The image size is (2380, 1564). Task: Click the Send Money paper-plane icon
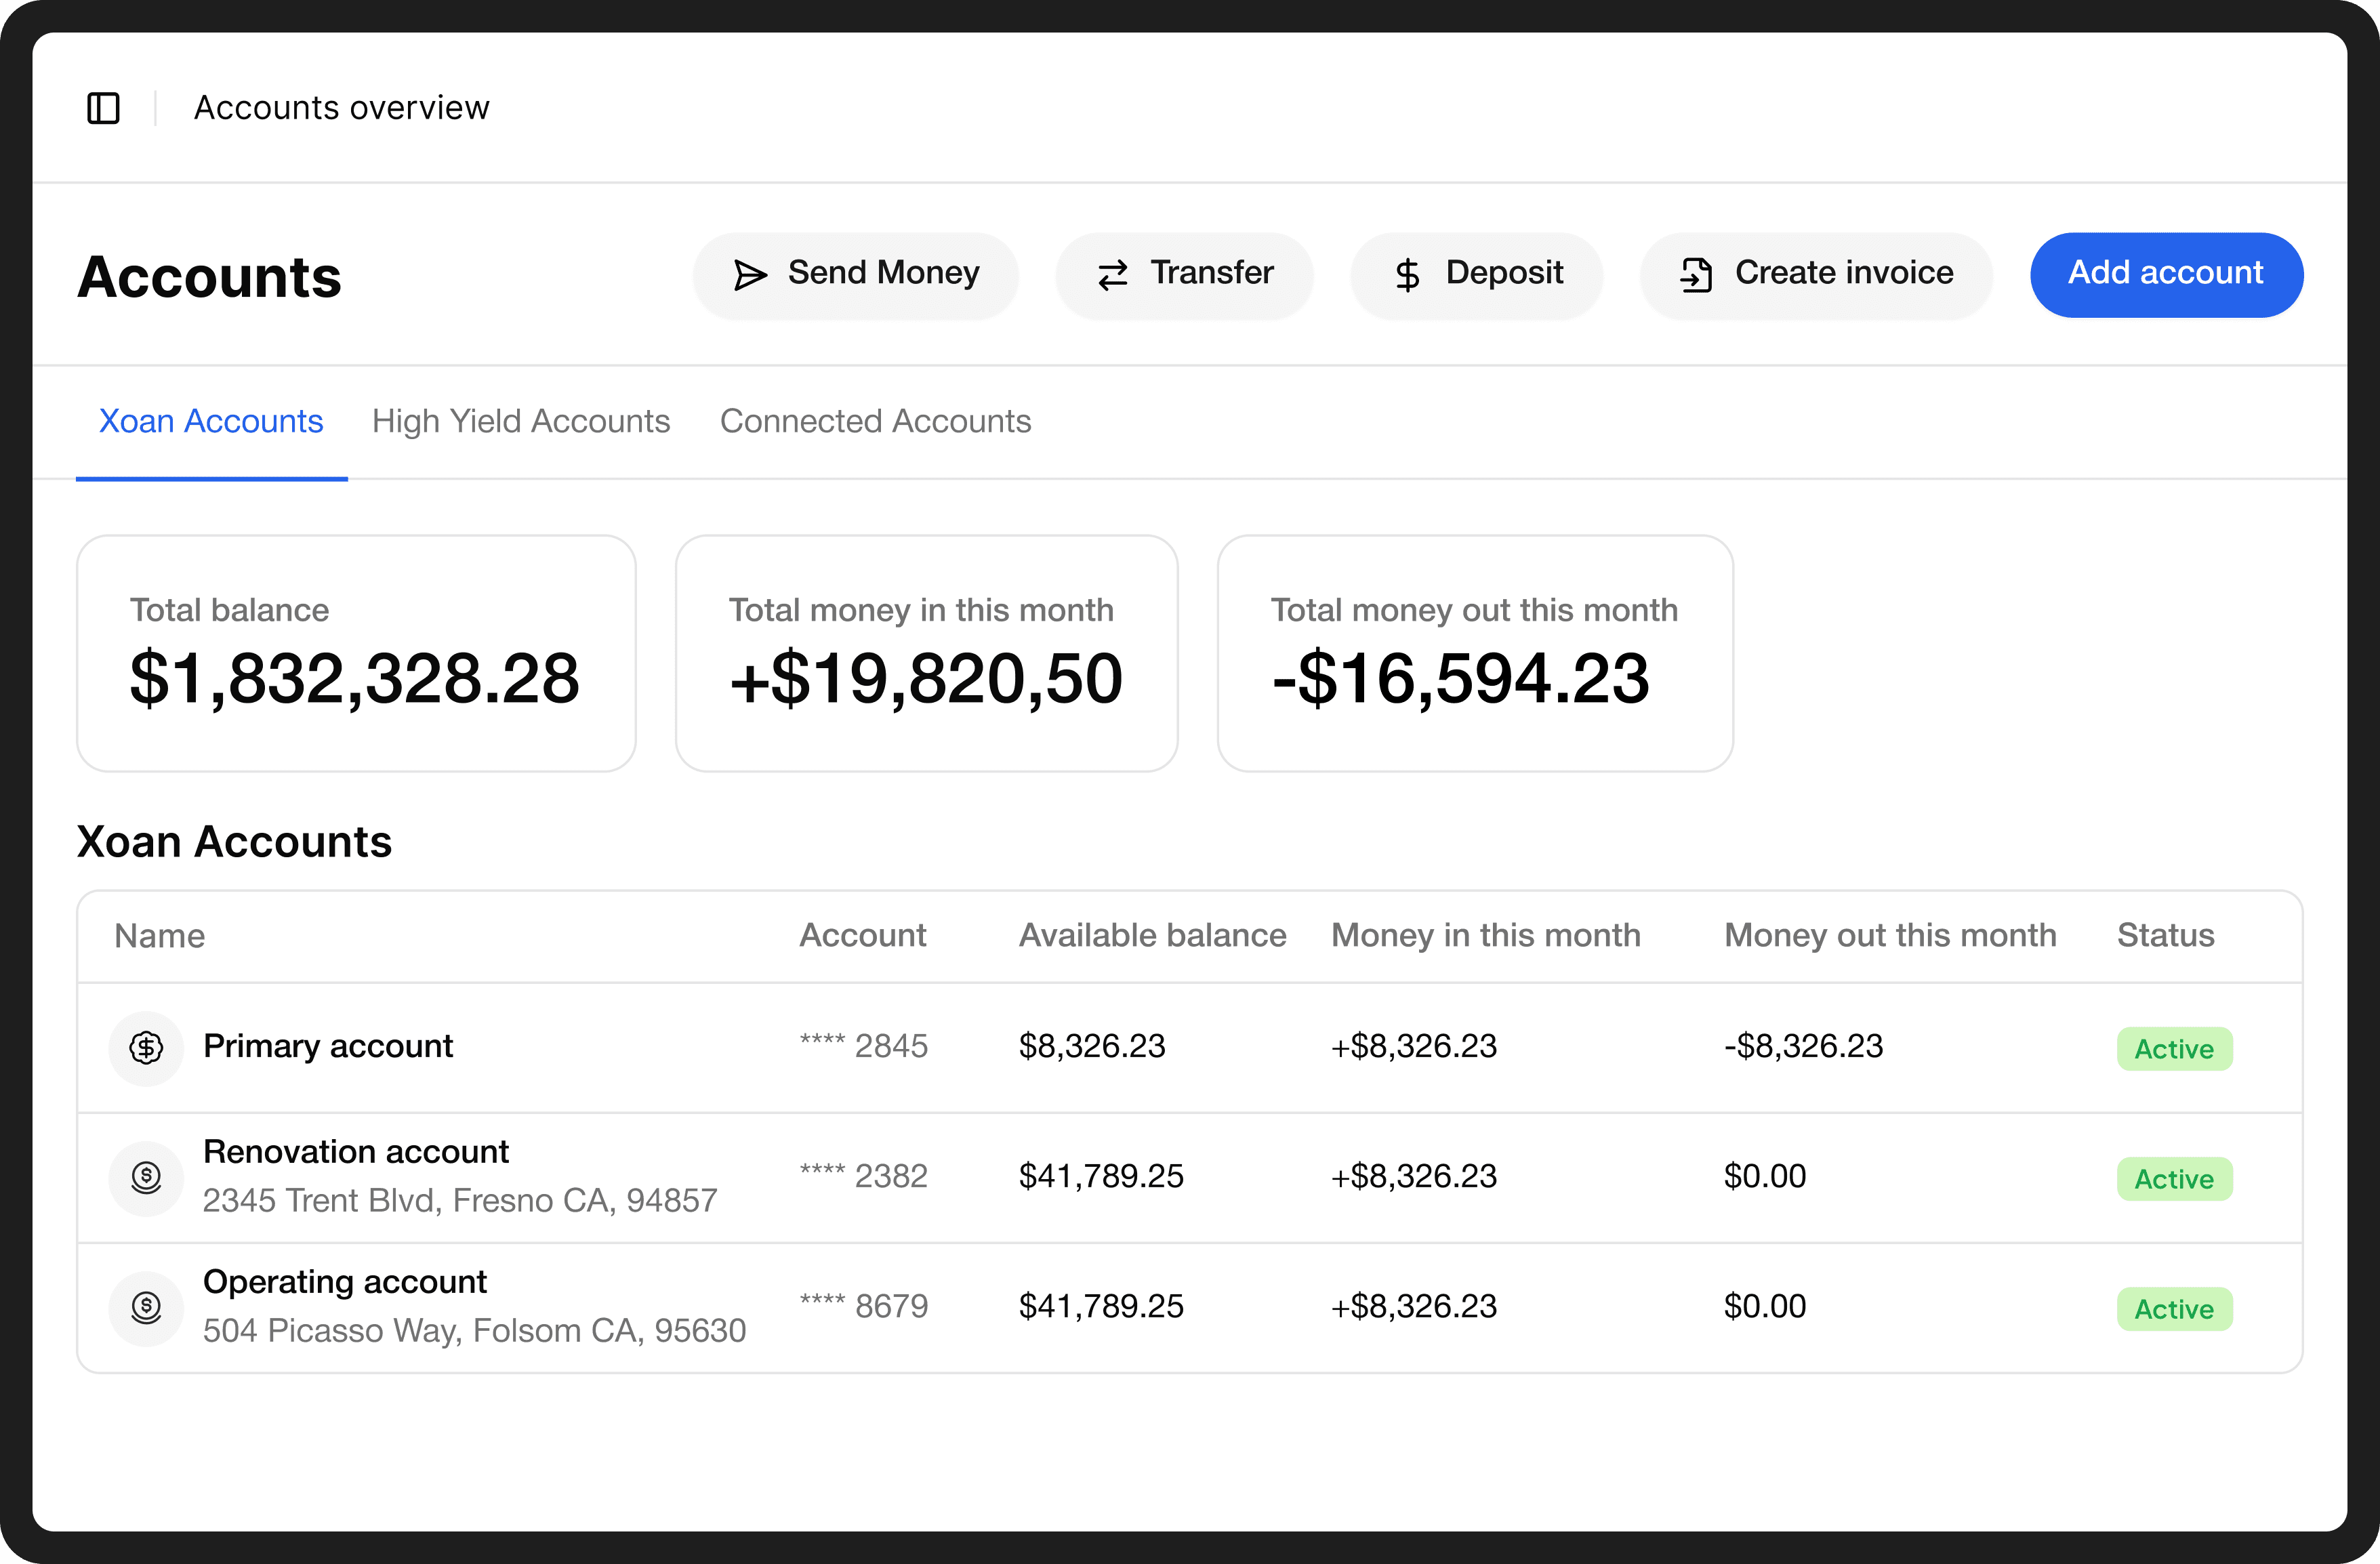click(749, 274)
